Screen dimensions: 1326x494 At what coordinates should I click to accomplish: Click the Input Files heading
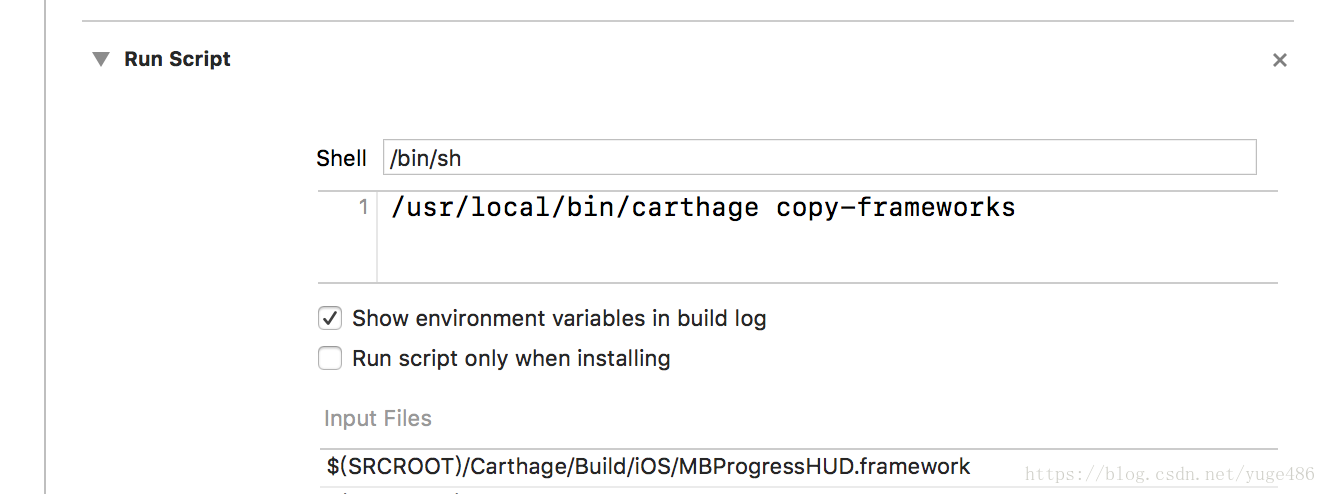[378, 418]
